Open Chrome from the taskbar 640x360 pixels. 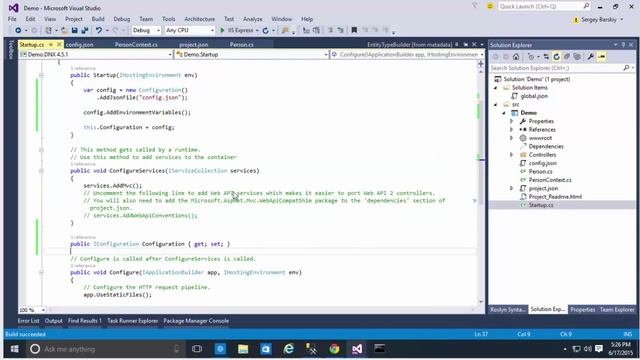334,349
